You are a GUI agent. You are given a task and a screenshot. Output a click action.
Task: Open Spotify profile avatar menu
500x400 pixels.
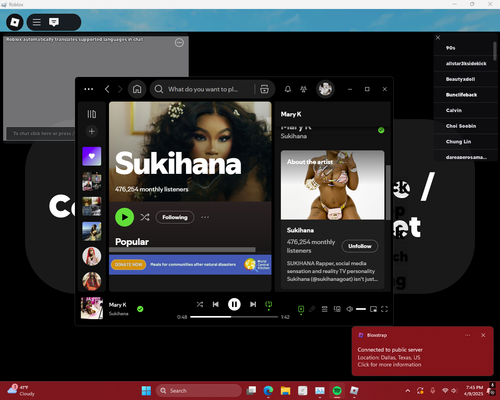(x=325, y=89)
